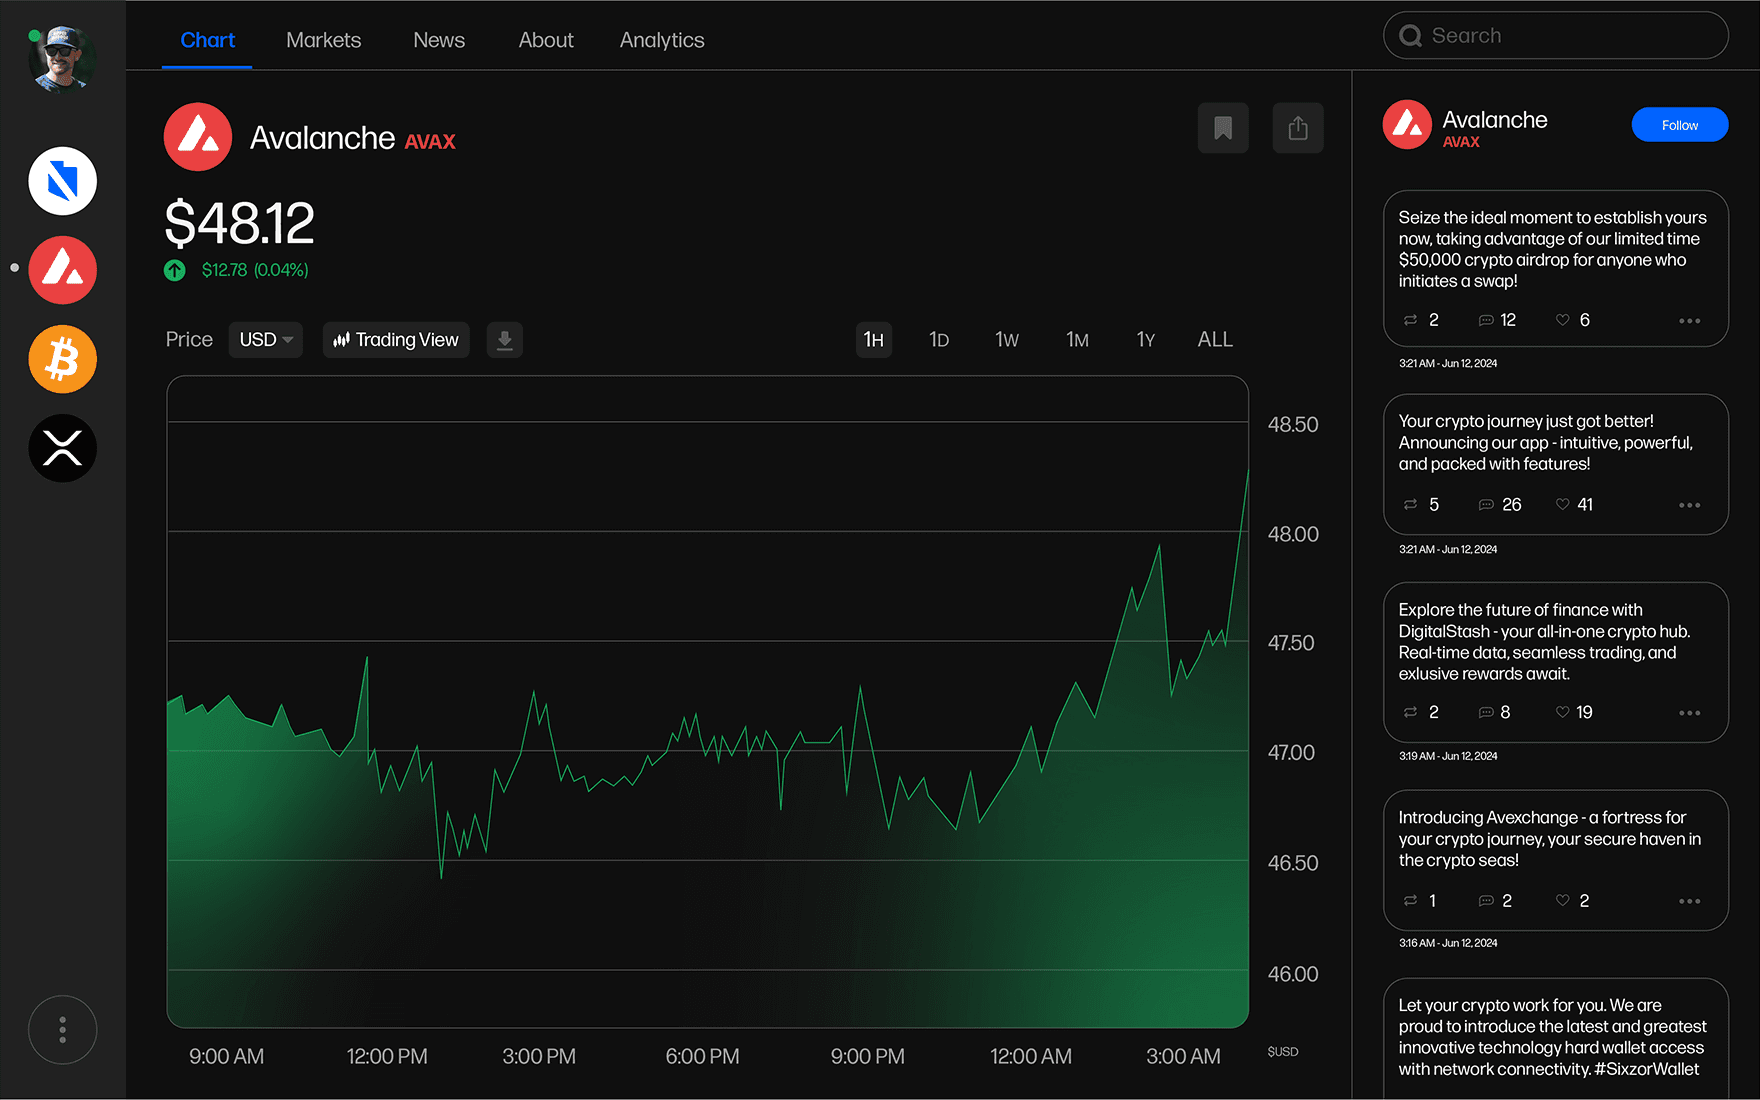
Task: Follow the Avalanche feed
Action: (x=1680, y=125)
